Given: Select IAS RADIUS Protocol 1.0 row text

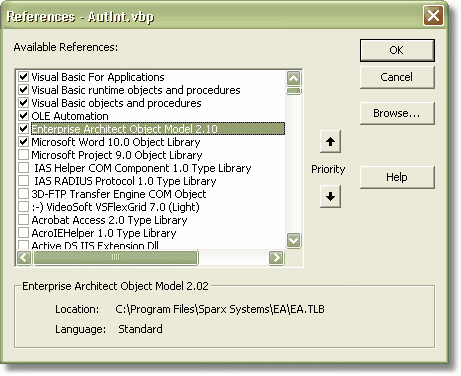Looking at the screenshot, I should point(125,181).
